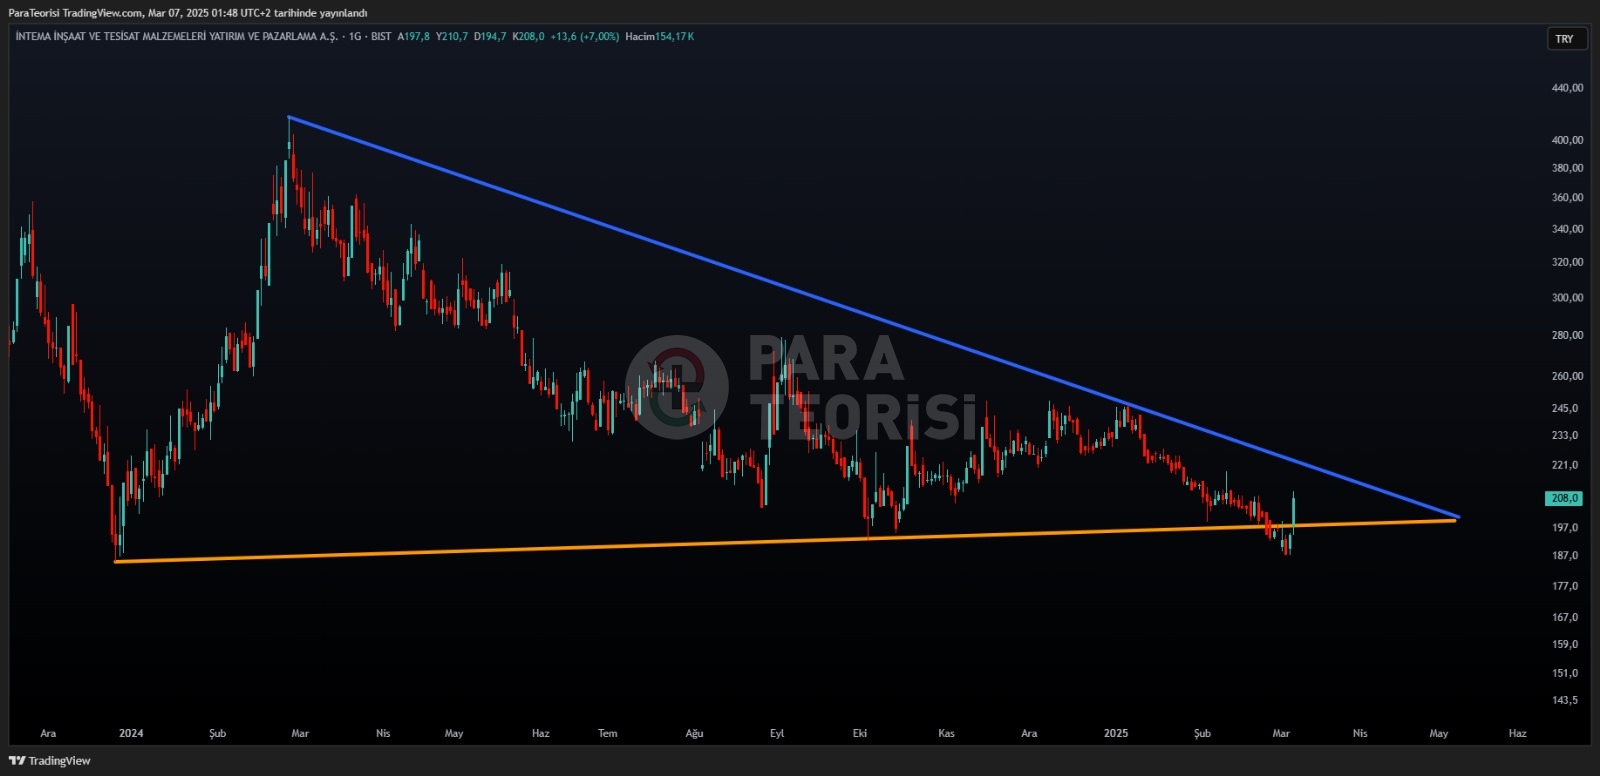Click the 280,00 price axis label

[x=1567, y=336]
